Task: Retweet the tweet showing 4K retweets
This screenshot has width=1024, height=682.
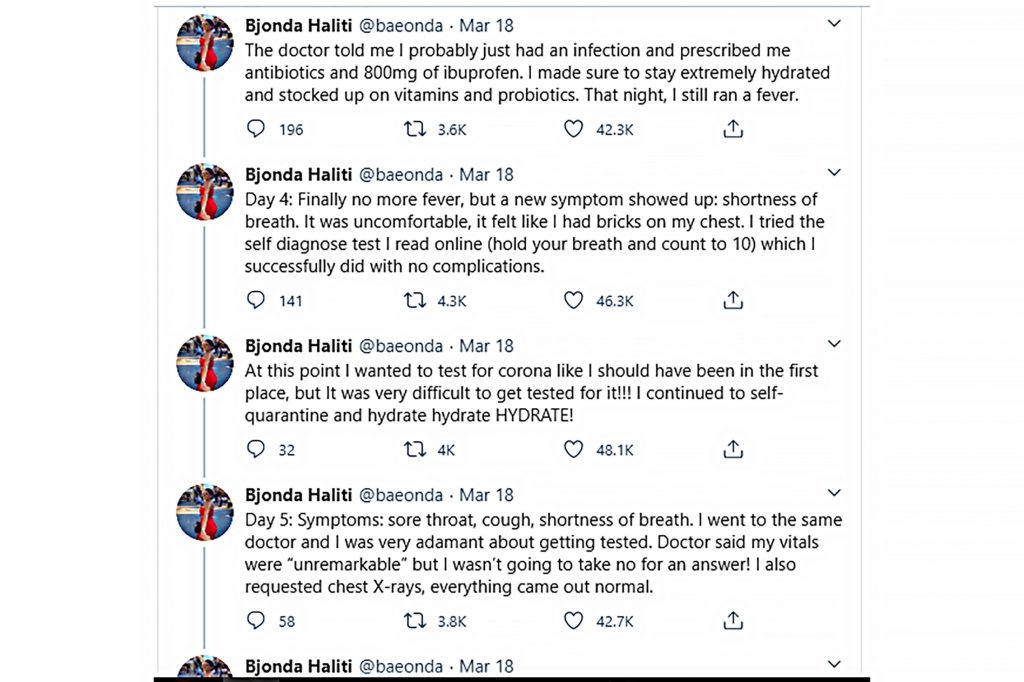Action: click(415, 449)
